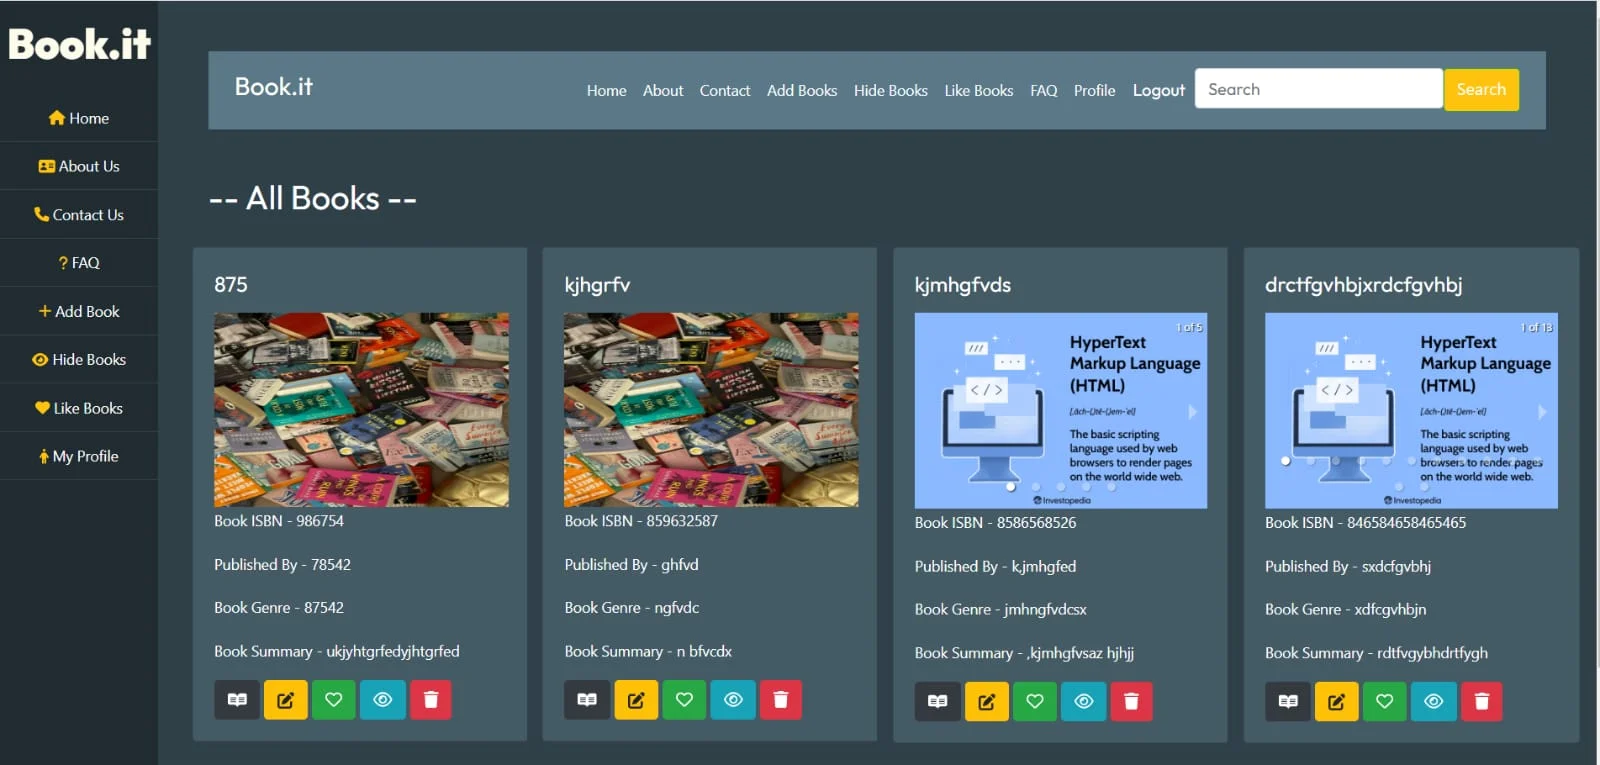Click the read book icon on the 875 card
The width and height of the screenshot is (1600, 765).
(x=237, y=700)
